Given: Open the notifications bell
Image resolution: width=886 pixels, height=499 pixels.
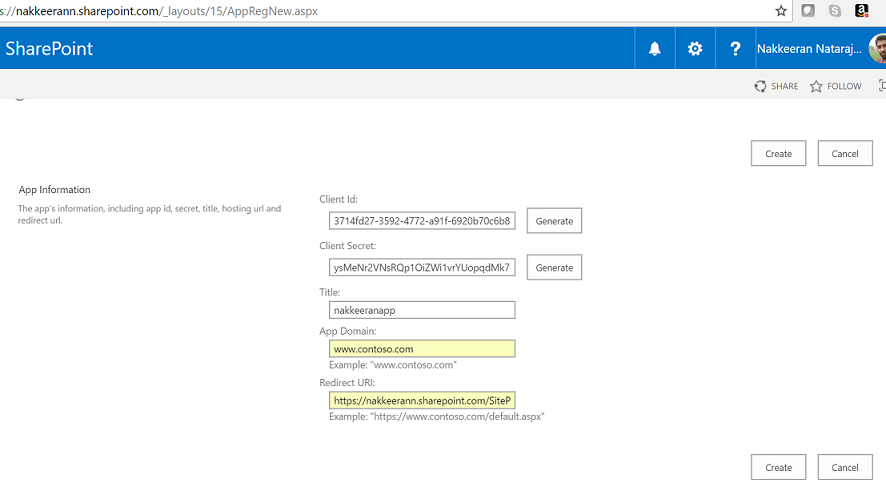Looking at the screenshot, I should tap(655, 48).
